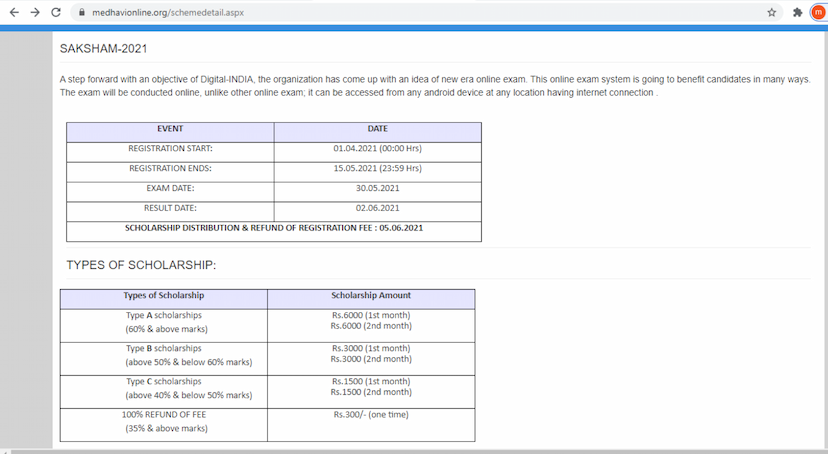
Task: Click the Scholarship Amount column header
Action: pos(371,296)
